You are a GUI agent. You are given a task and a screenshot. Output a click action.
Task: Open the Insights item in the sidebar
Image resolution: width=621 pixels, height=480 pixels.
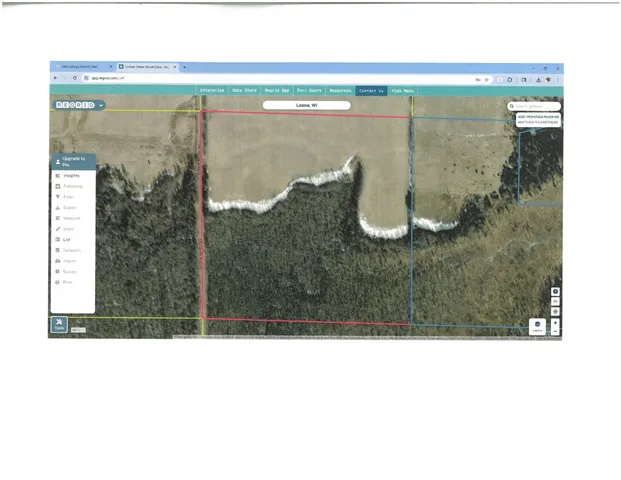click(72, 175)
